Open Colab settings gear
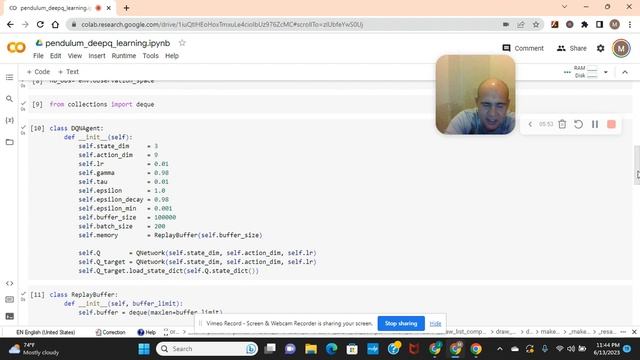 click(600, 48)
